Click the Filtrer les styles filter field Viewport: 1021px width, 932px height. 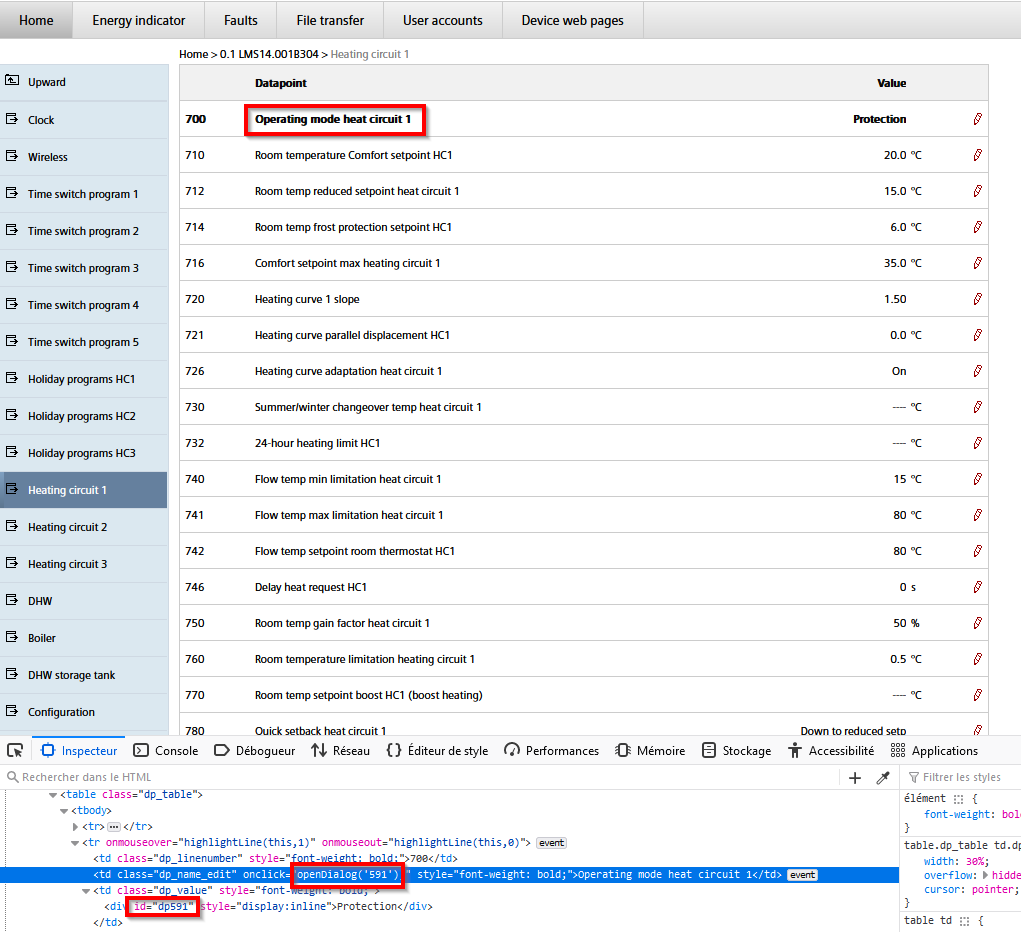point(964,778)
